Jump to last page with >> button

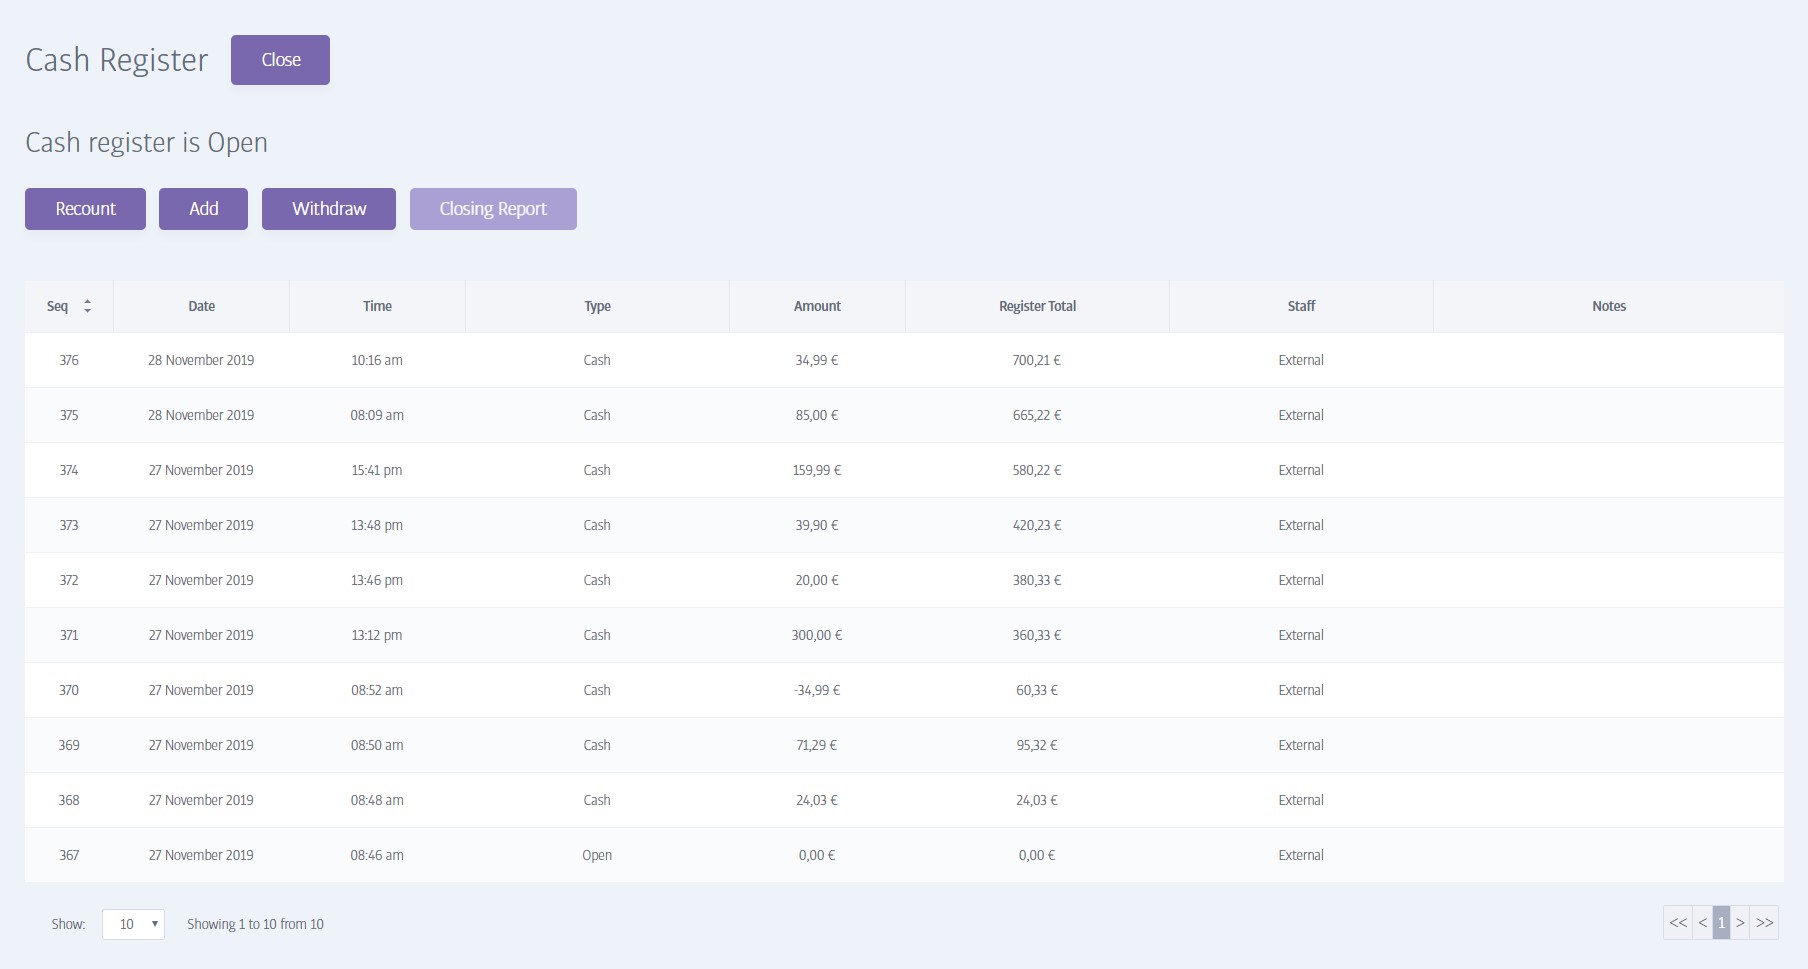pos(1764,923)
